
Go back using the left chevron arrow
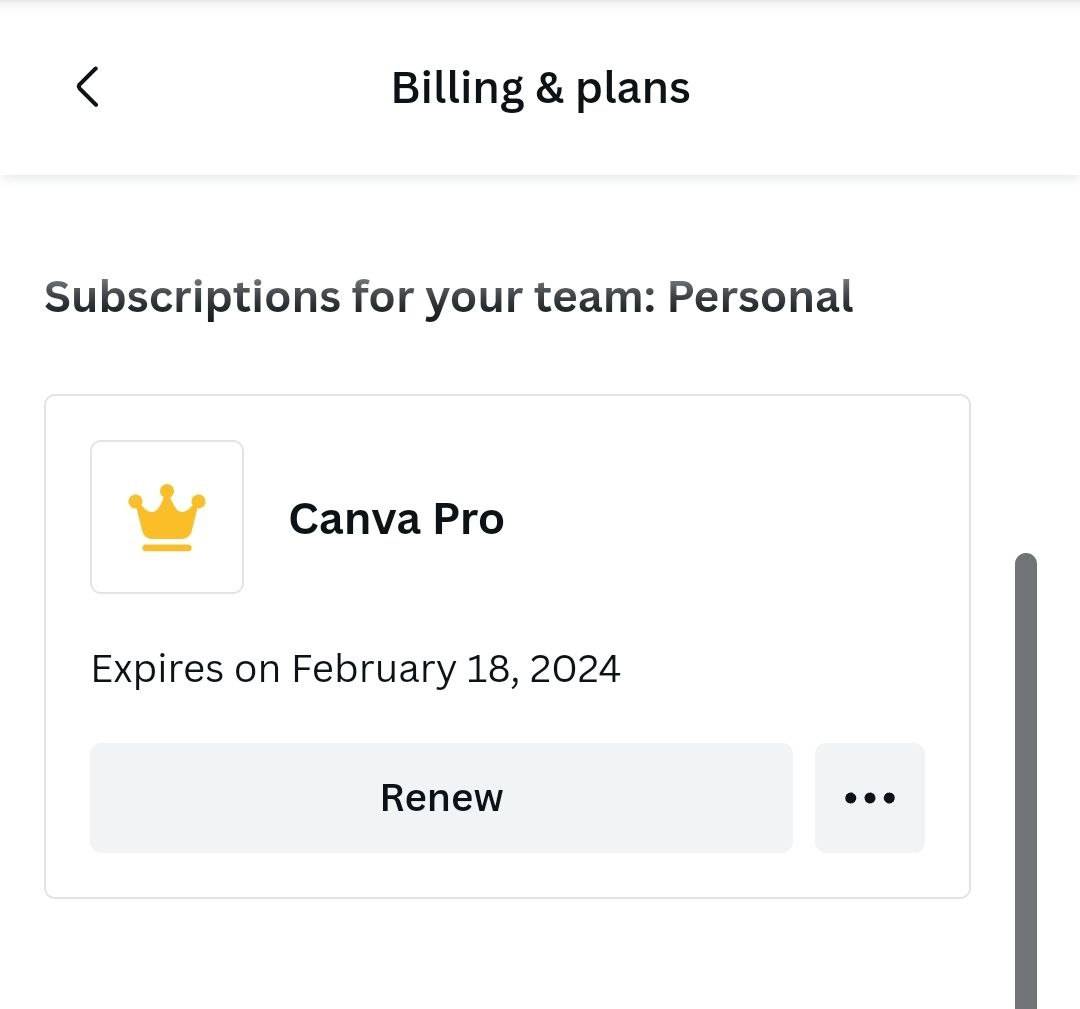[x=88, y=87]
